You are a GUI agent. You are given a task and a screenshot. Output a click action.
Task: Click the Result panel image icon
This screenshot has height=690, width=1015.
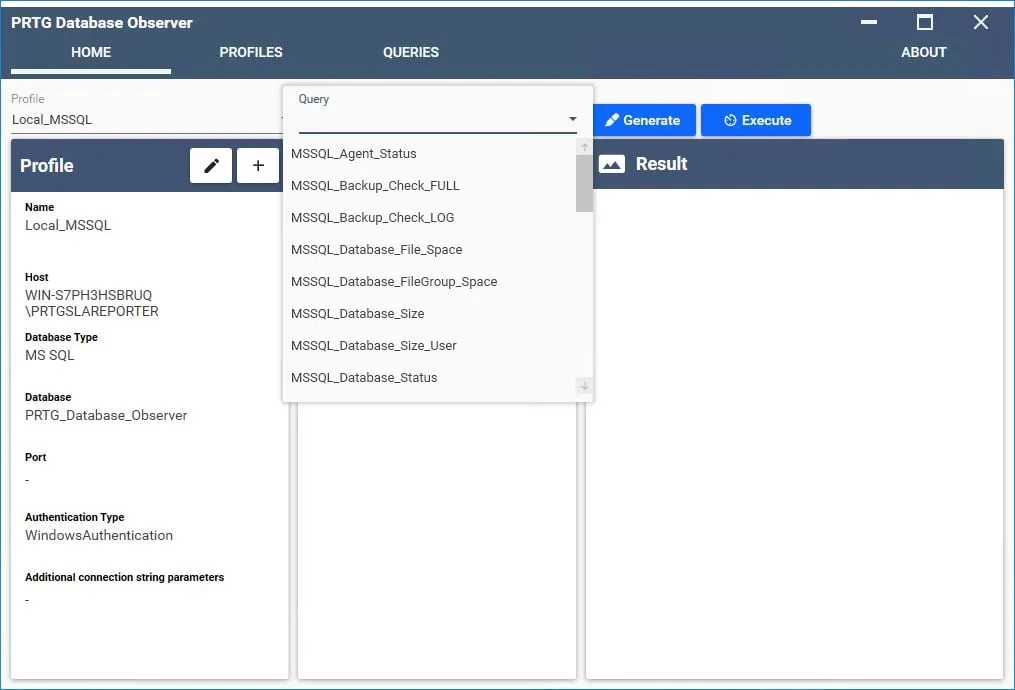pos(612,164)
